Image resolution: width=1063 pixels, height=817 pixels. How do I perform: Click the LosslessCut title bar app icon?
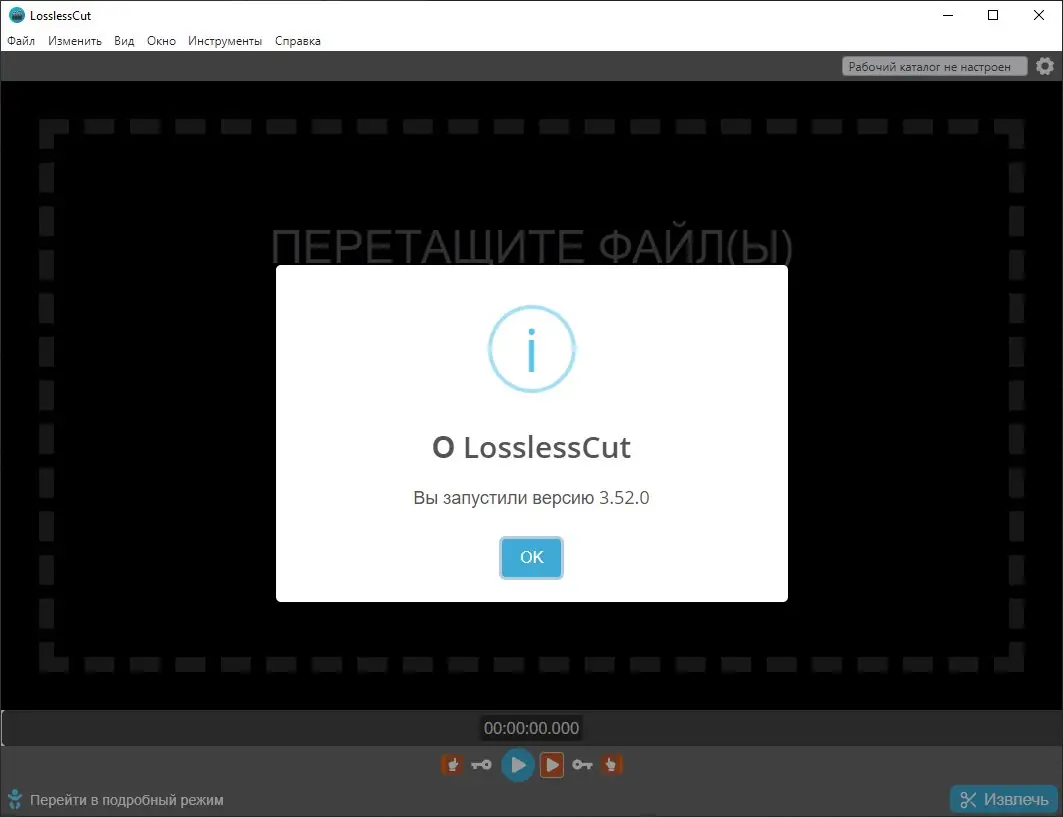click(x=16, y=15)
